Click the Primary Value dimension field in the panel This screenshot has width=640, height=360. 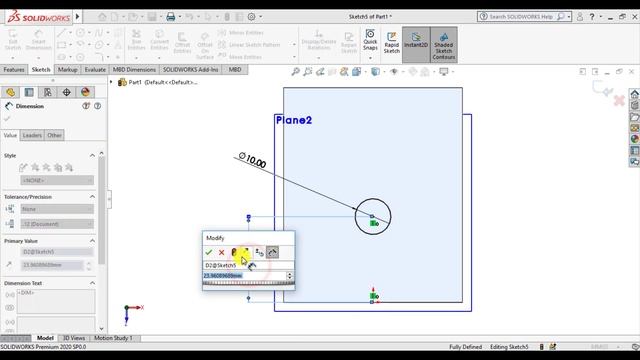(x=52, y=265)
